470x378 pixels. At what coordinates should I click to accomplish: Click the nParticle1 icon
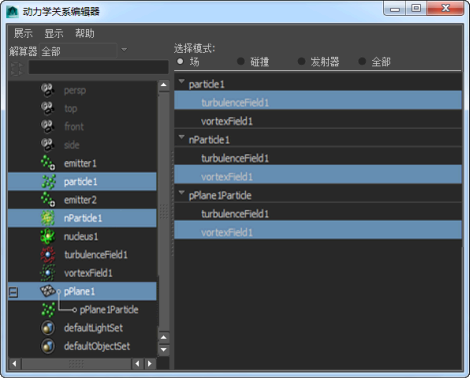[x=48, y=218]
